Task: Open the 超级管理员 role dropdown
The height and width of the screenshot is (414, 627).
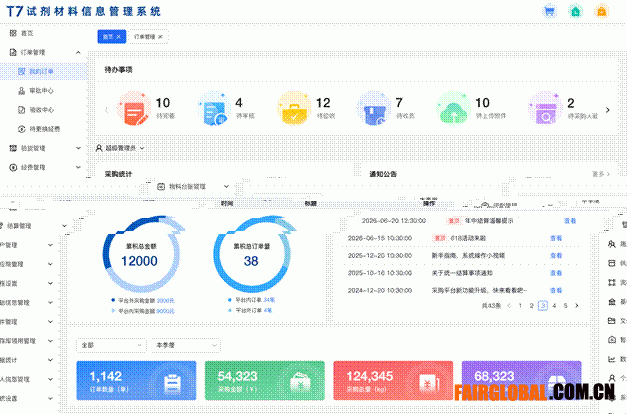Action: click(120, 148)
